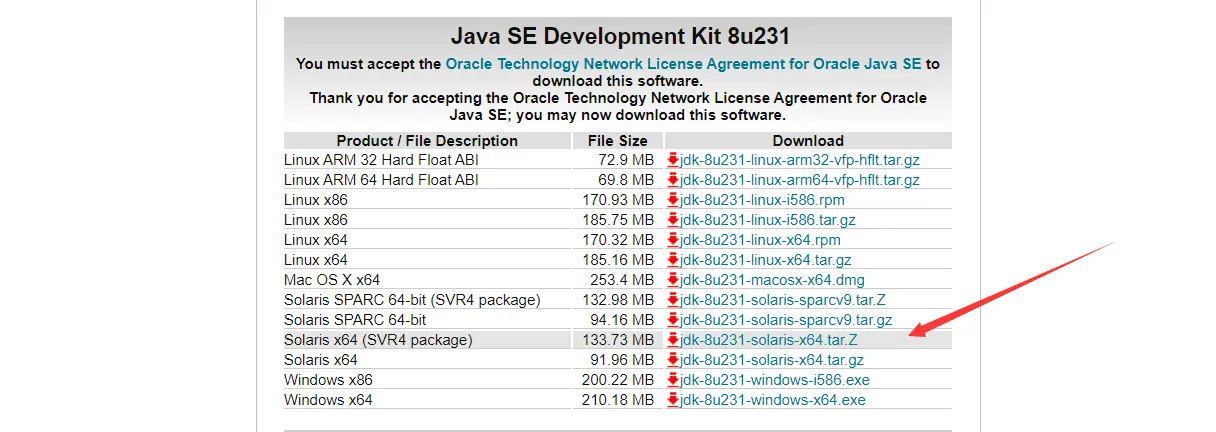Download jdk-8u231-solaris-sparcv9.tar.gz file link
The height and width of the screenshot is (432, 1216).
785,320
